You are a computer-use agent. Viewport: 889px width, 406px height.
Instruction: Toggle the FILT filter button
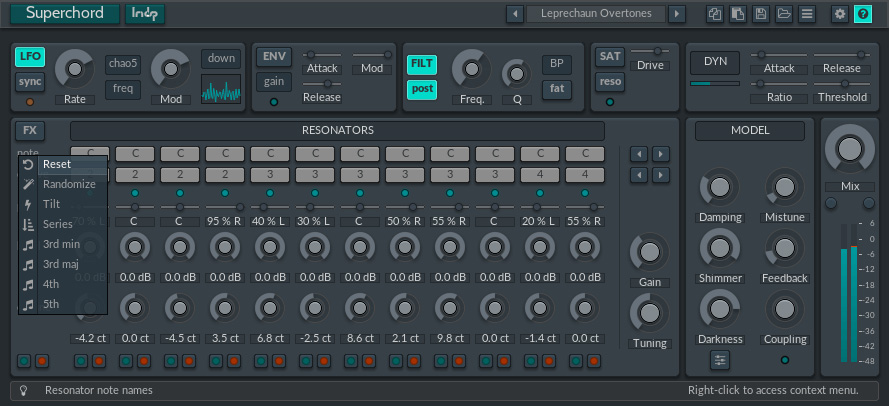click(x=421, y=65)
